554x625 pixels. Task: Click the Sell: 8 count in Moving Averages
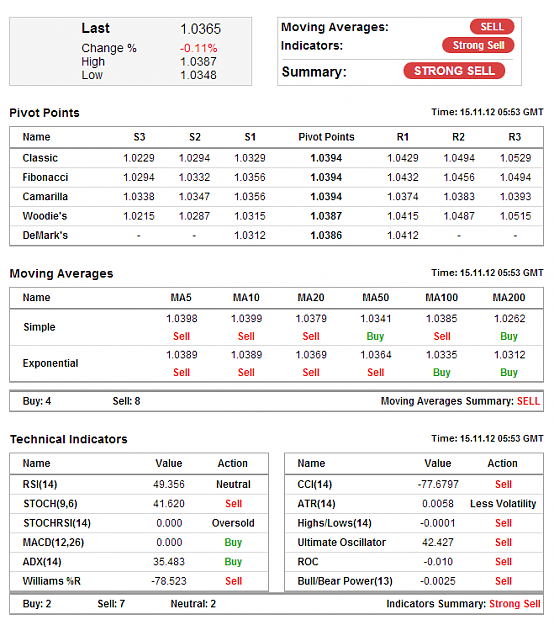coord(126,401)
